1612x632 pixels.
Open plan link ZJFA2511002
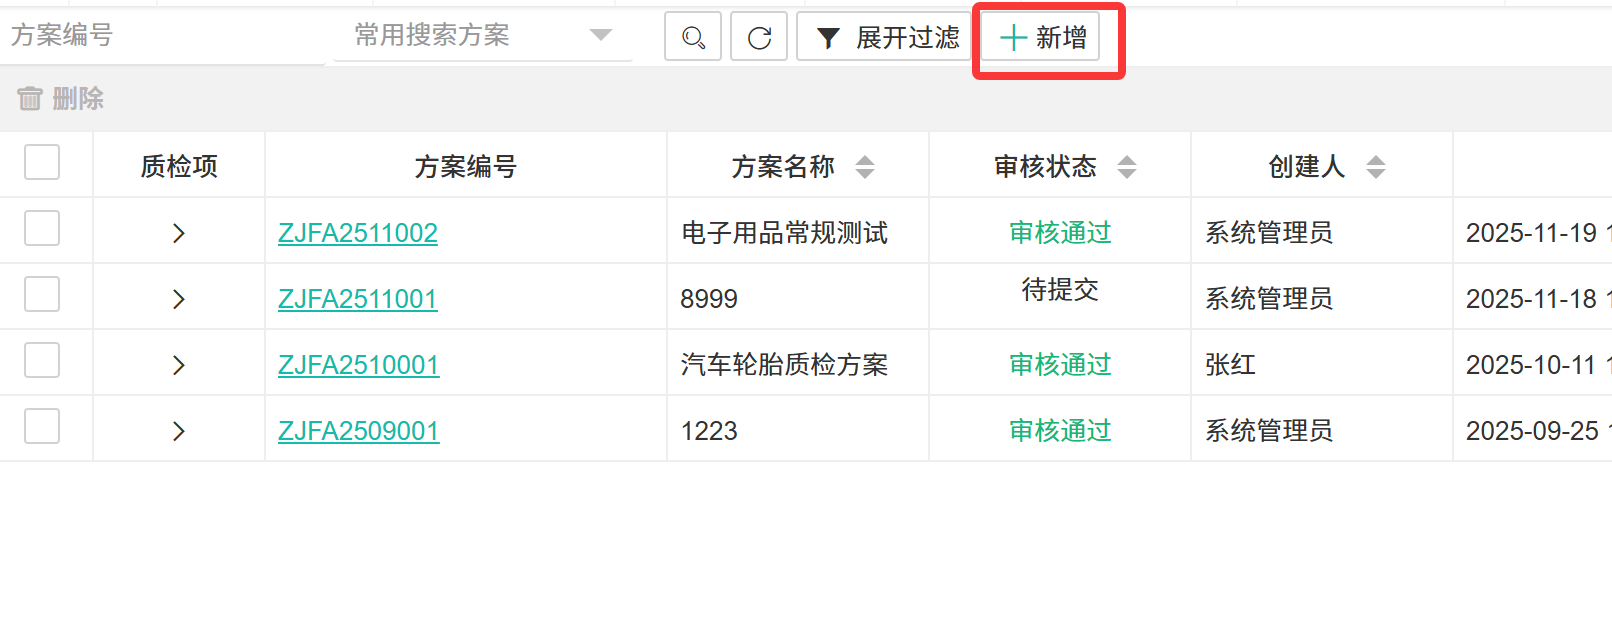[x=358, y=233]
